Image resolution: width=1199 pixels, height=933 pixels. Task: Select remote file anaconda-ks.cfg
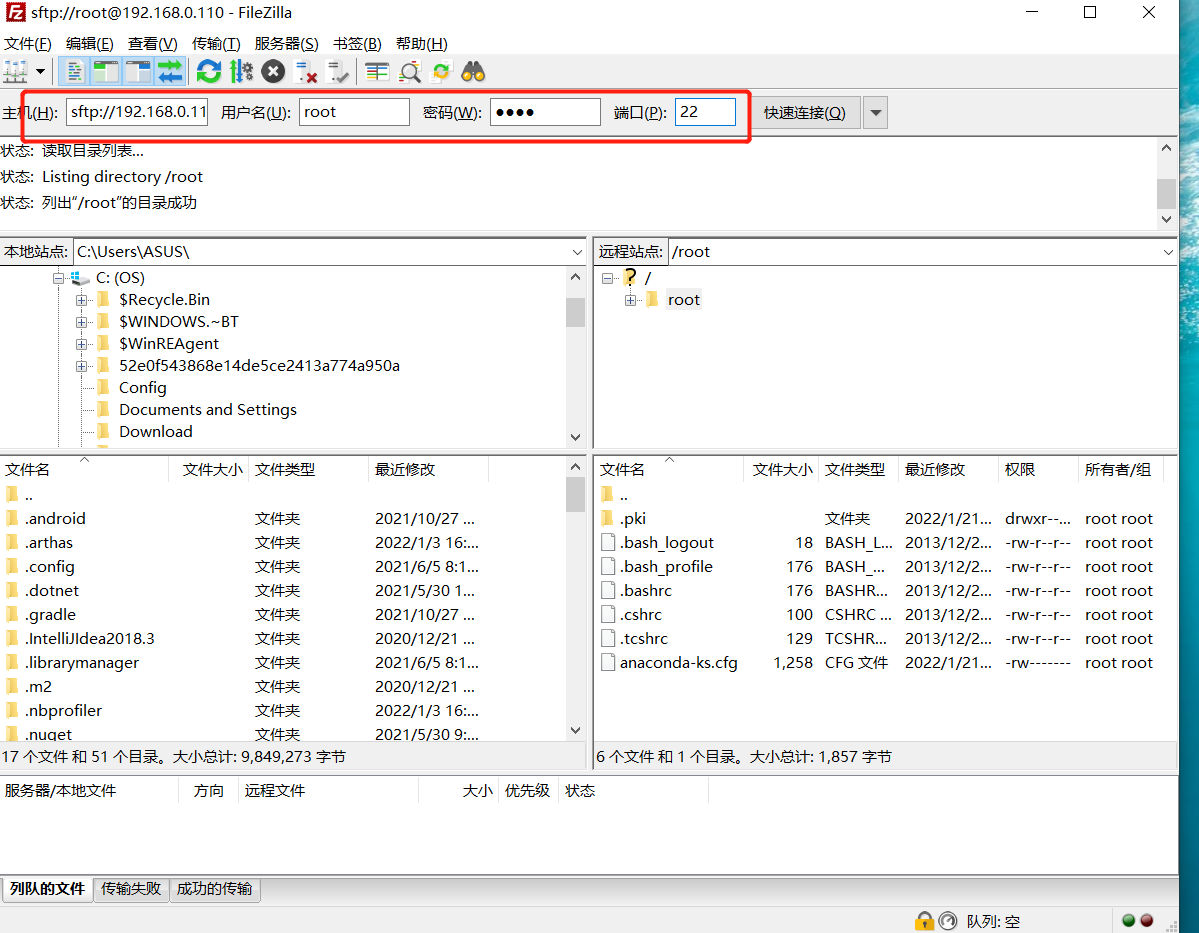(x=678, y=663)
